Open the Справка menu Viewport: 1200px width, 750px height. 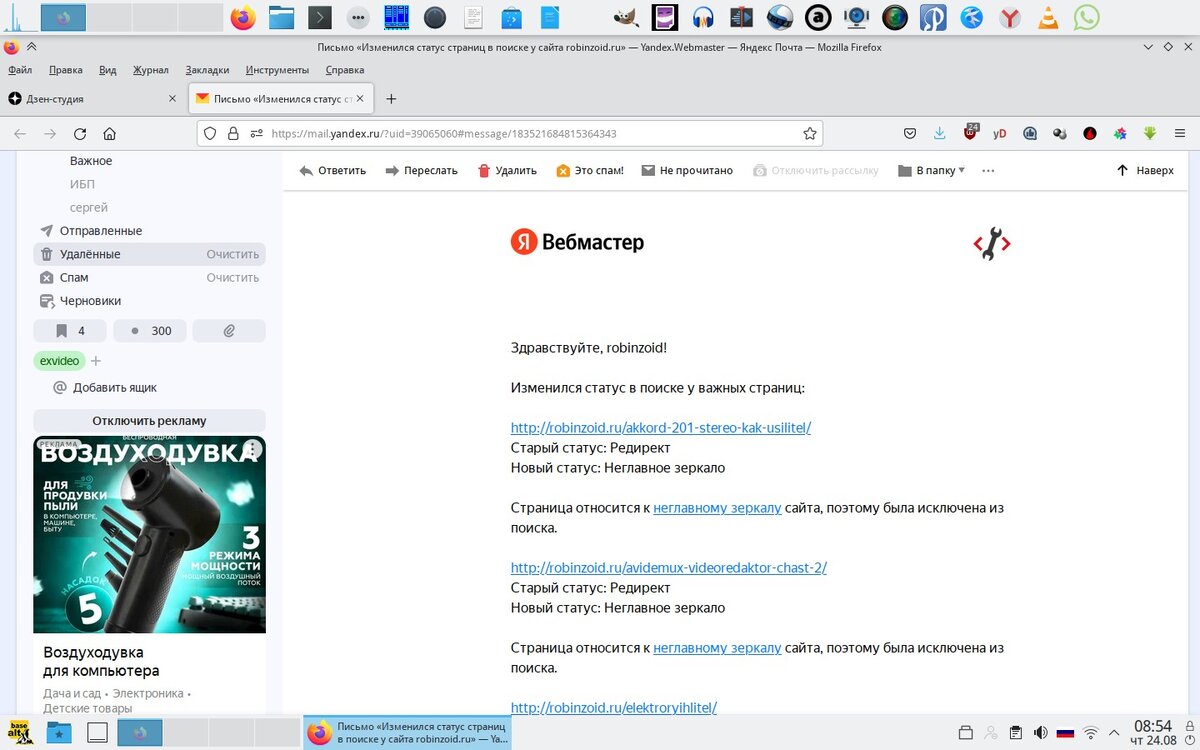[345, 70]
